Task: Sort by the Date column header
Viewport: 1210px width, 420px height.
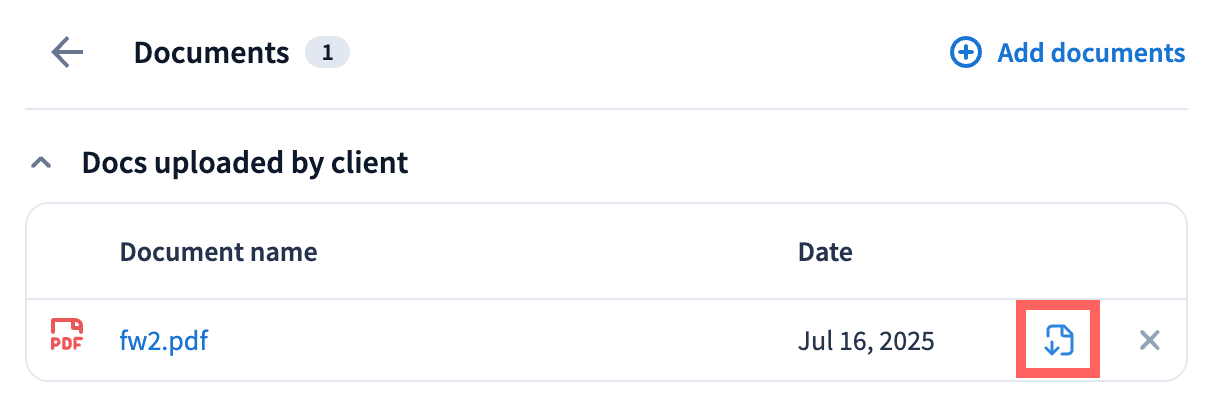Action: point(825,252)
